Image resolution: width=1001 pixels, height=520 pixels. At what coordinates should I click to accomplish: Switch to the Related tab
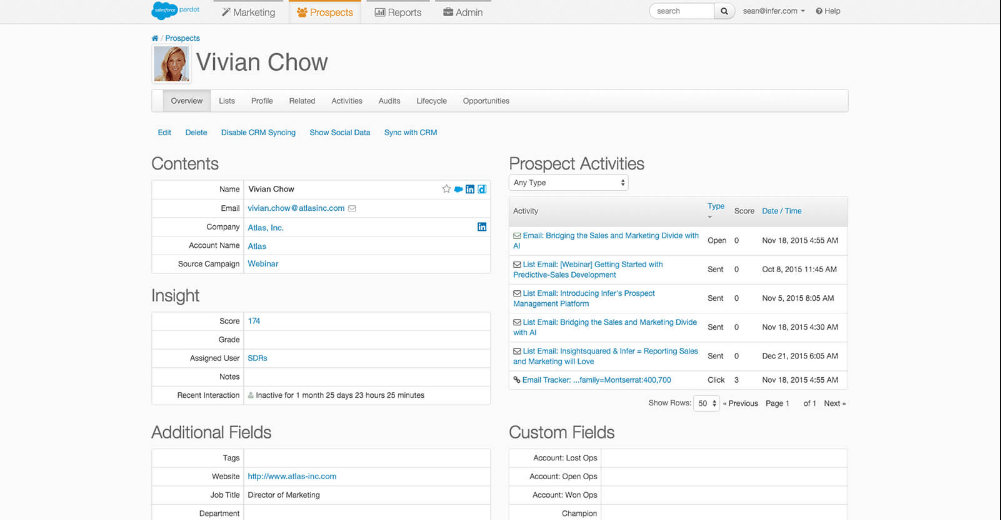pyautogui.click(x=302, y=101)
